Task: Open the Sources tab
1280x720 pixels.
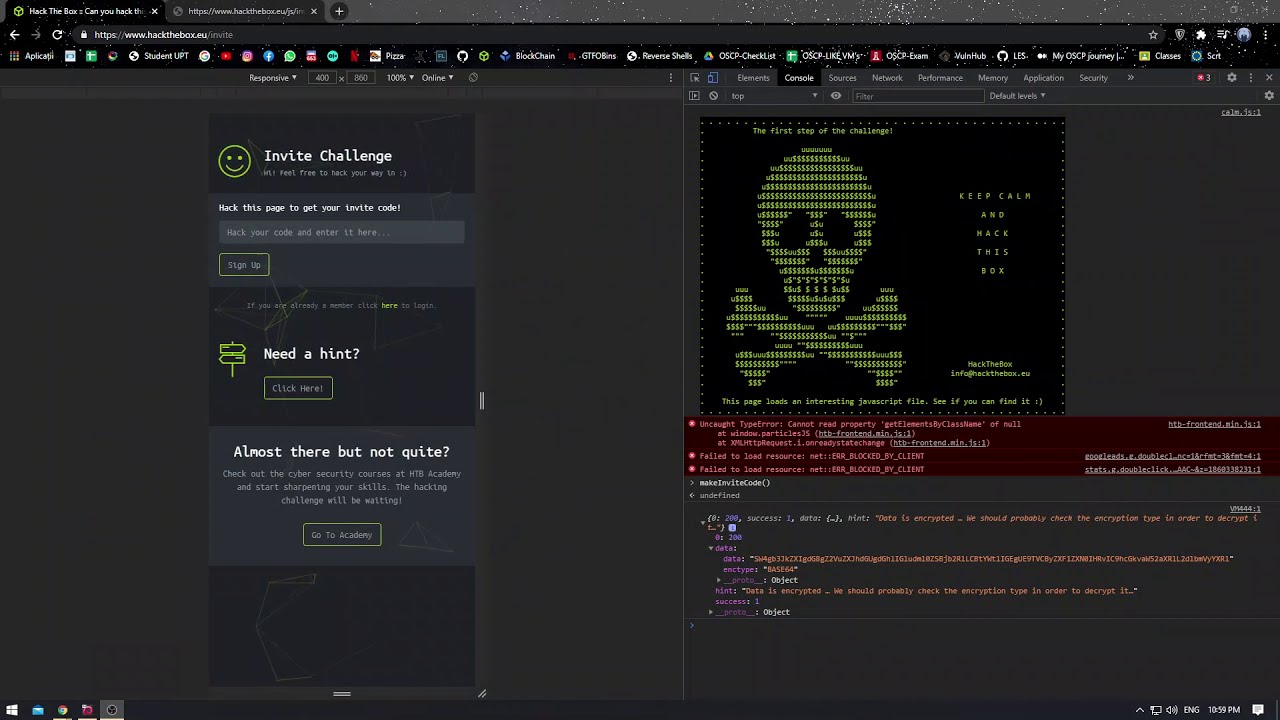Action: (x=842, y=78)
